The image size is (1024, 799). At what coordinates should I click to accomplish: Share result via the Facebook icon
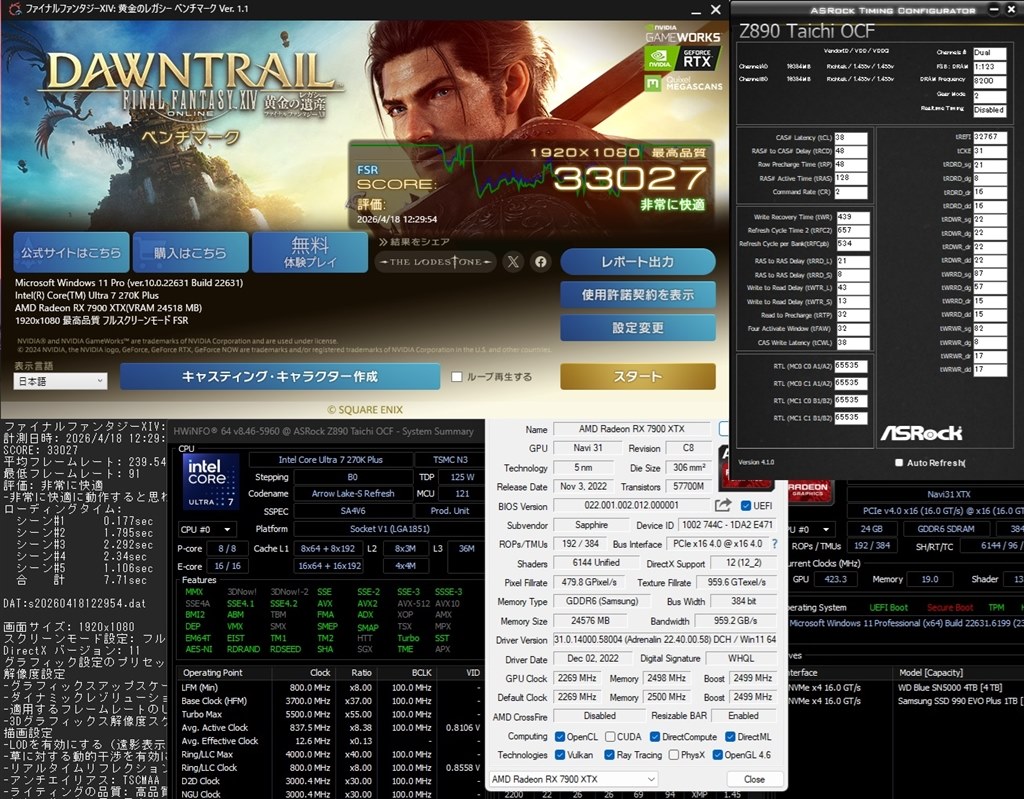click(x=541, y=262)
